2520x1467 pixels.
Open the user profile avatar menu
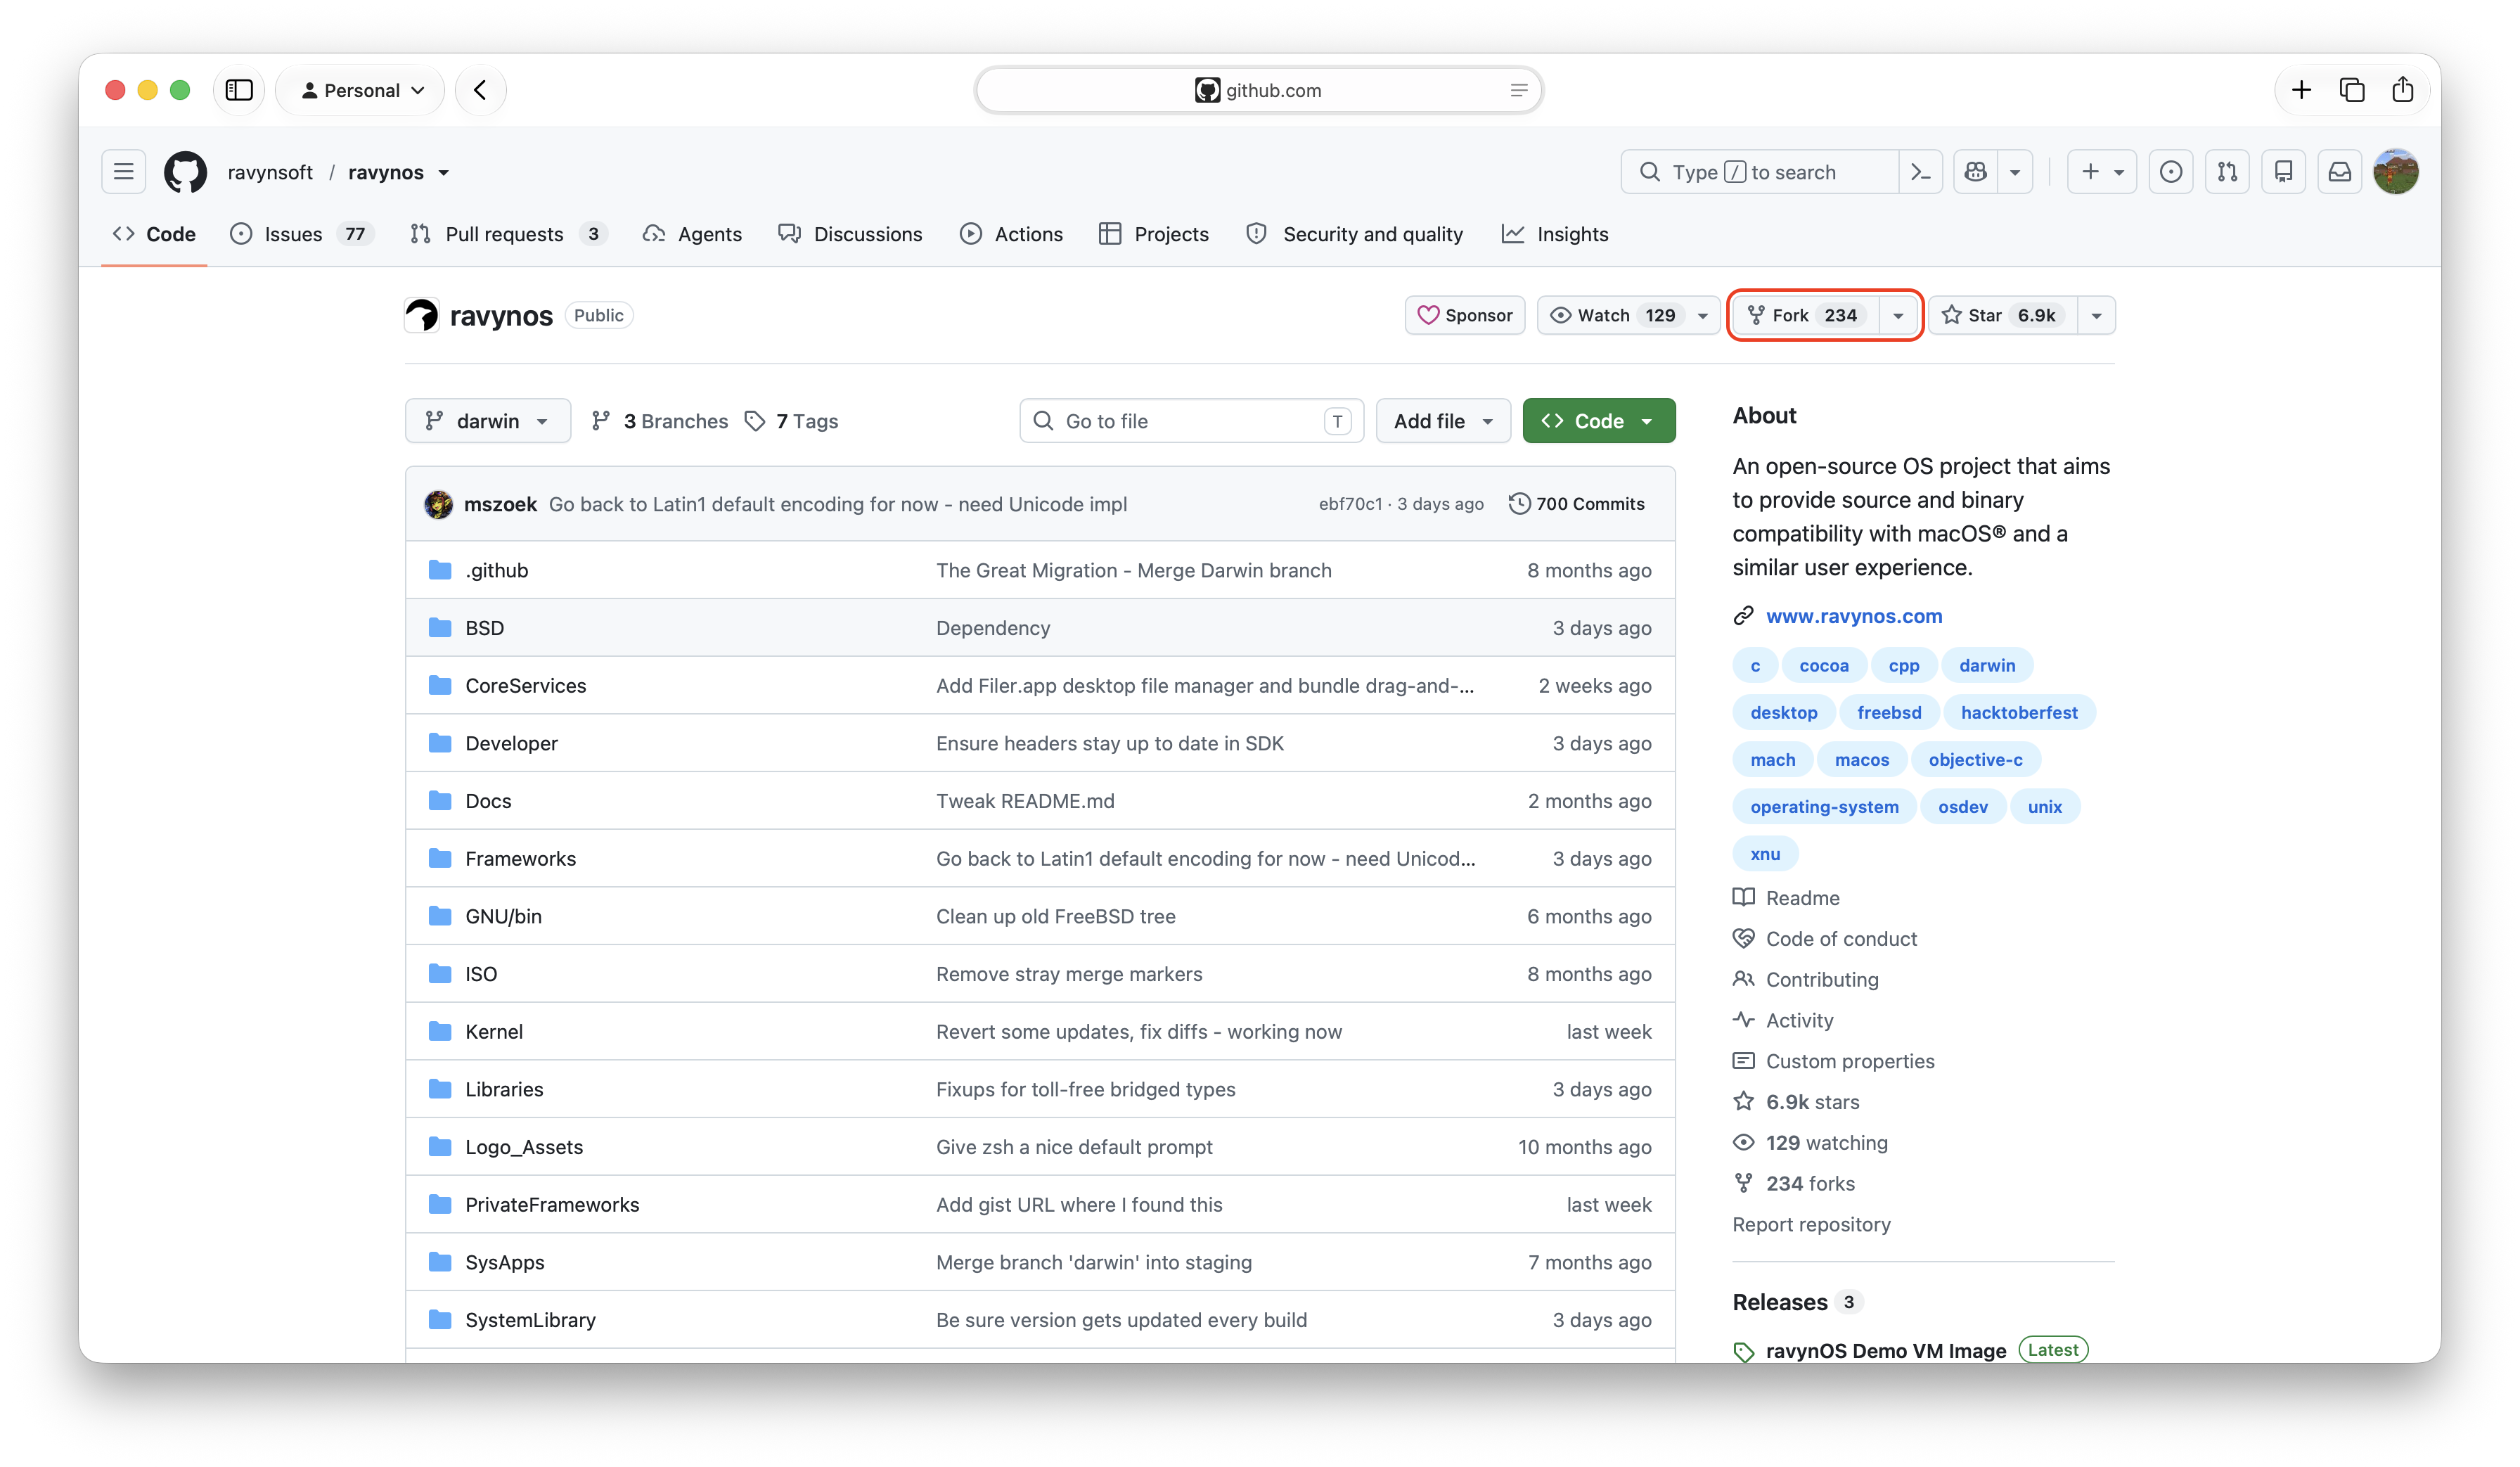pyautogui.click(x=2396, y=172)
